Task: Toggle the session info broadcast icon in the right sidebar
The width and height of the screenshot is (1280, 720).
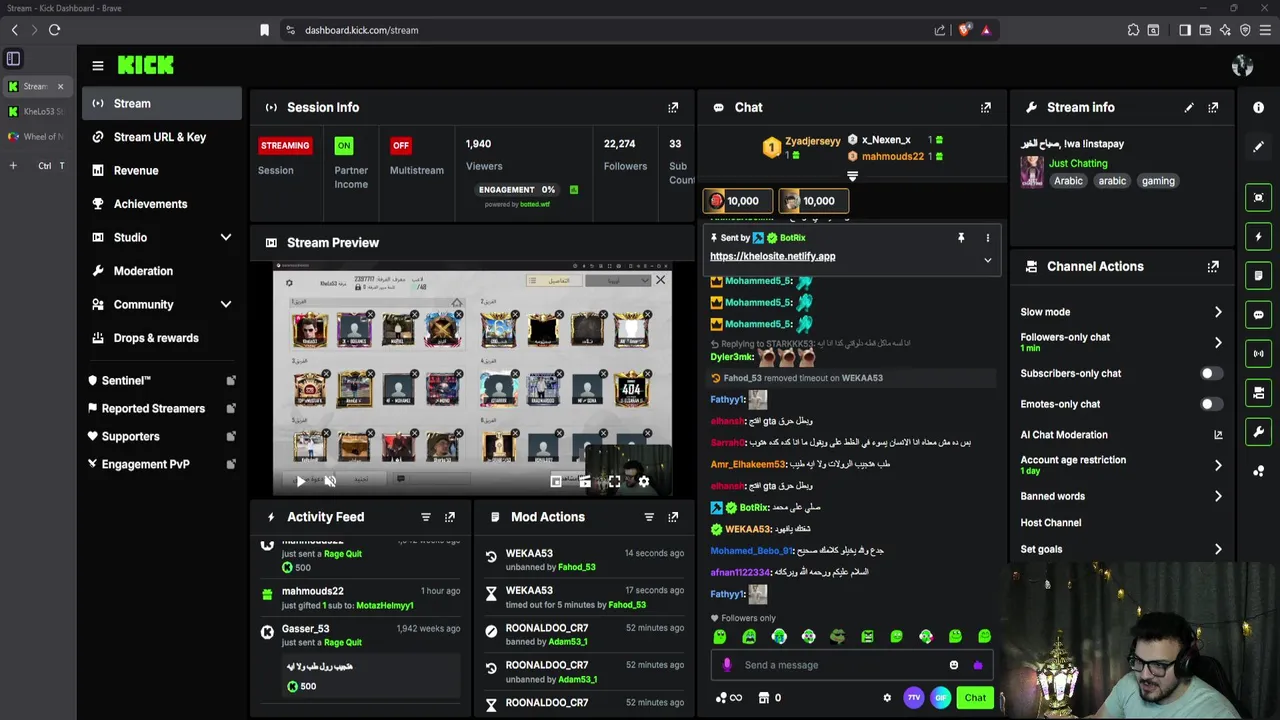Action: (x=1258, y=353)
